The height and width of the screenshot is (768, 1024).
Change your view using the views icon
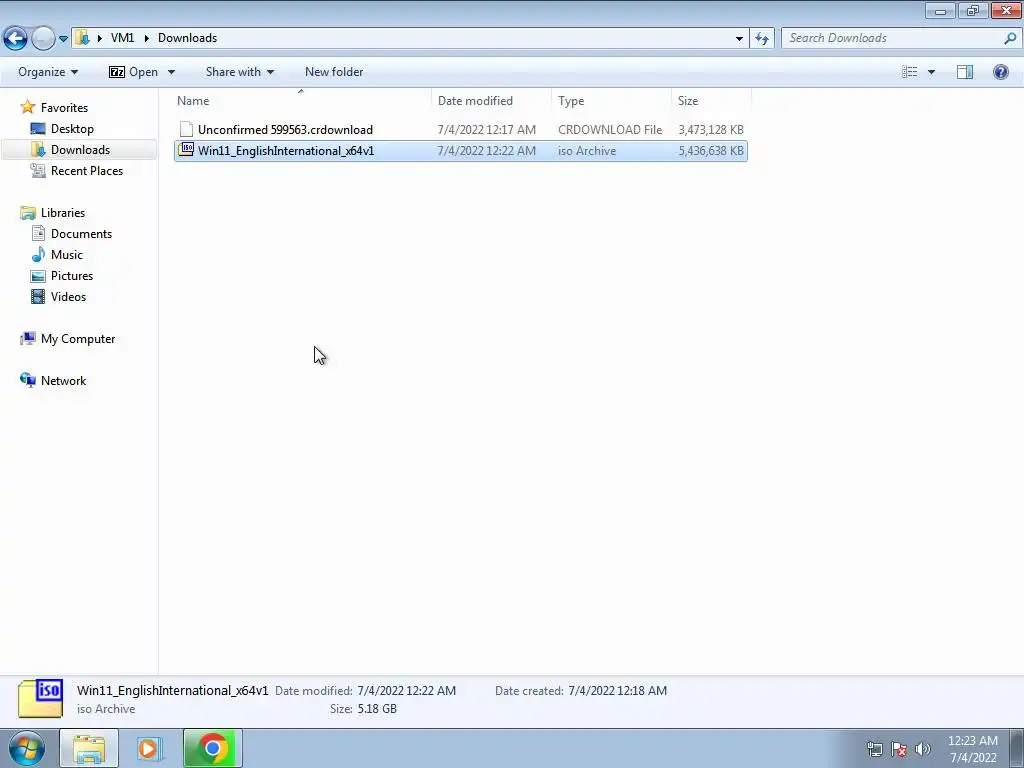tap(910, 72)
